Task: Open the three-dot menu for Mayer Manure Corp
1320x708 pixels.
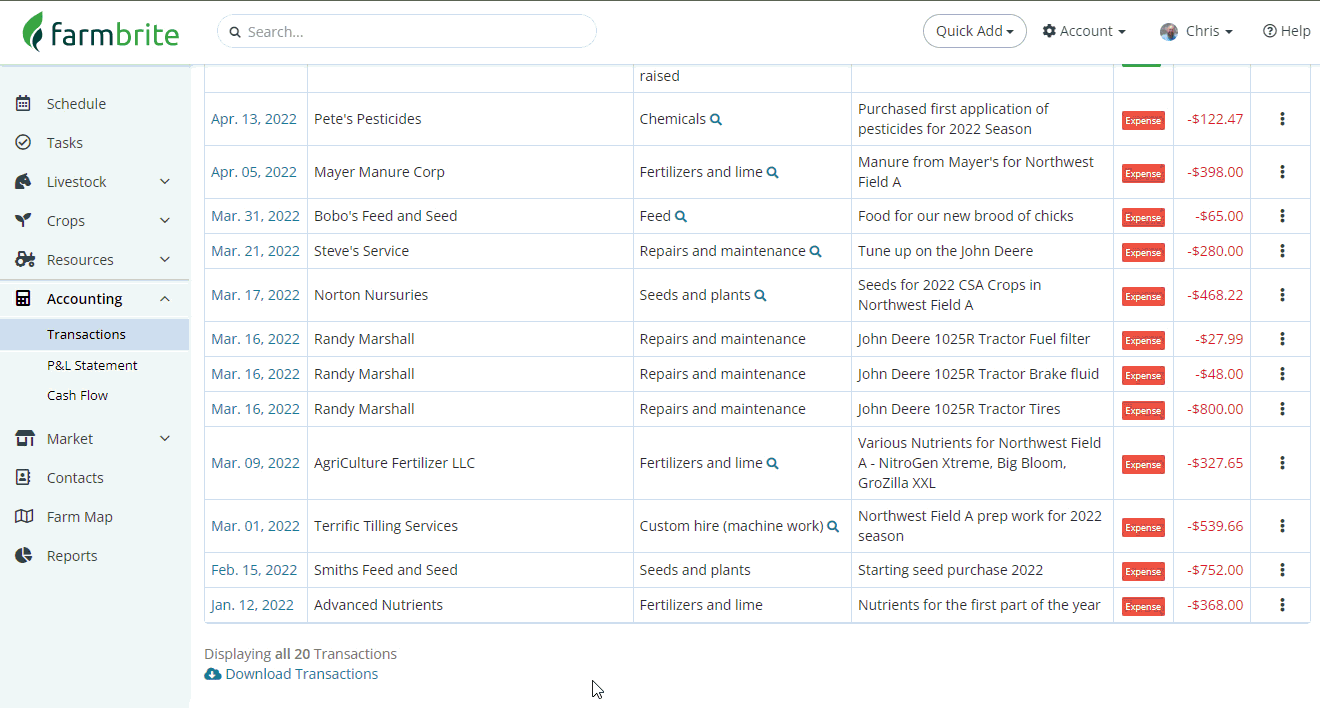Action: tap(1282, 172)
